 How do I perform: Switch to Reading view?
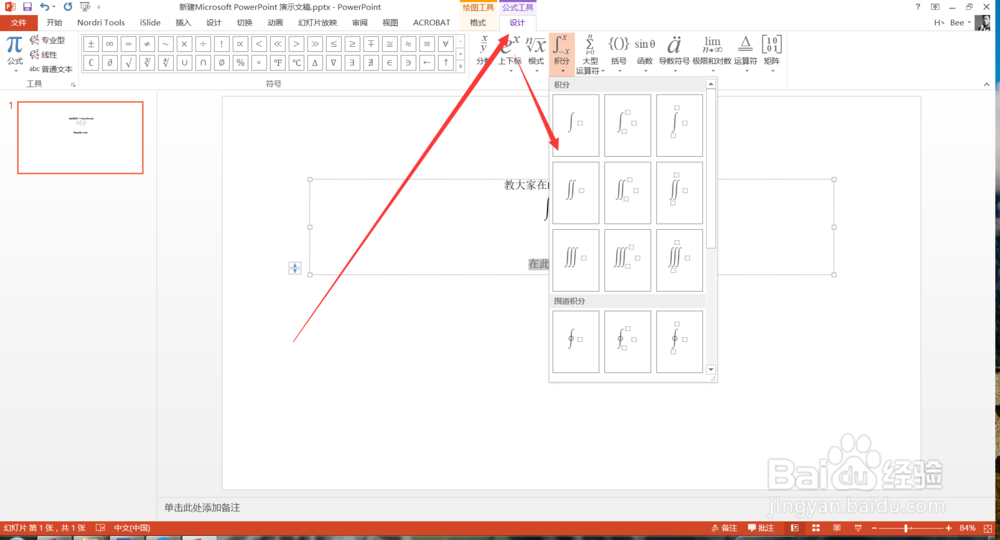[837, 528]
